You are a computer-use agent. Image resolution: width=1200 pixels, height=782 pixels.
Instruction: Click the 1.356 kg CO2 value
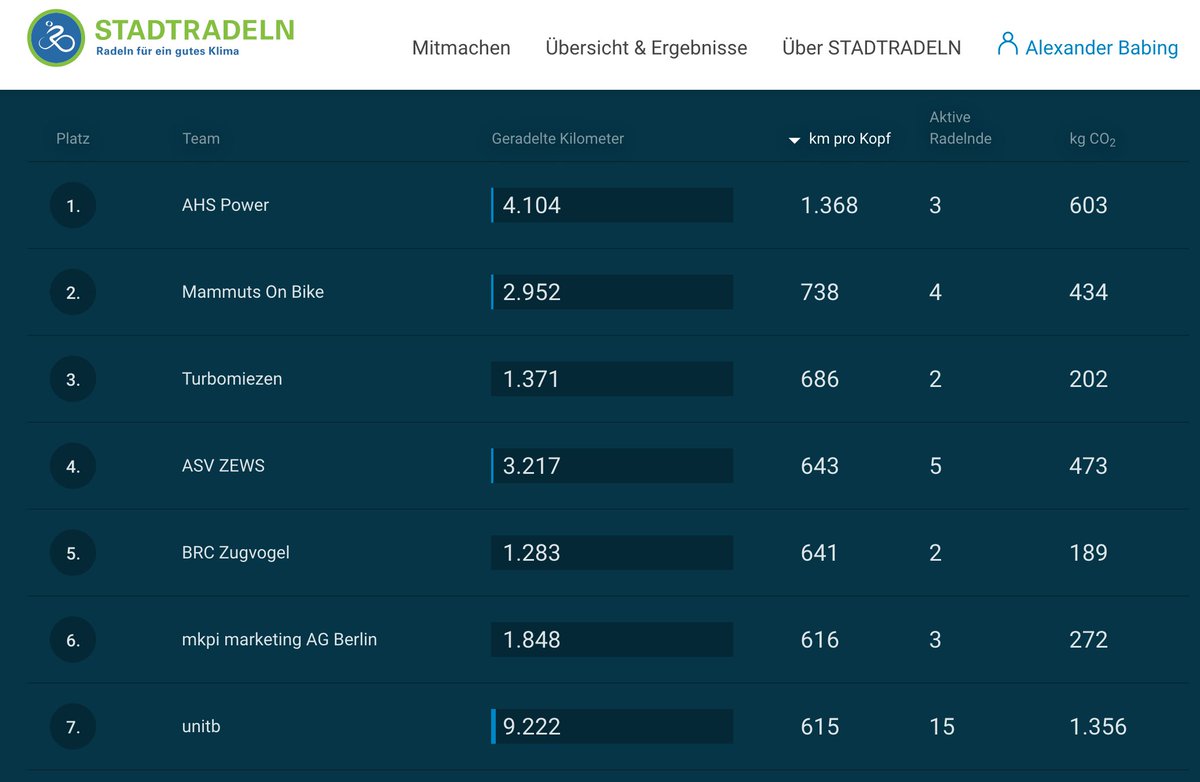click(1098, 727)
